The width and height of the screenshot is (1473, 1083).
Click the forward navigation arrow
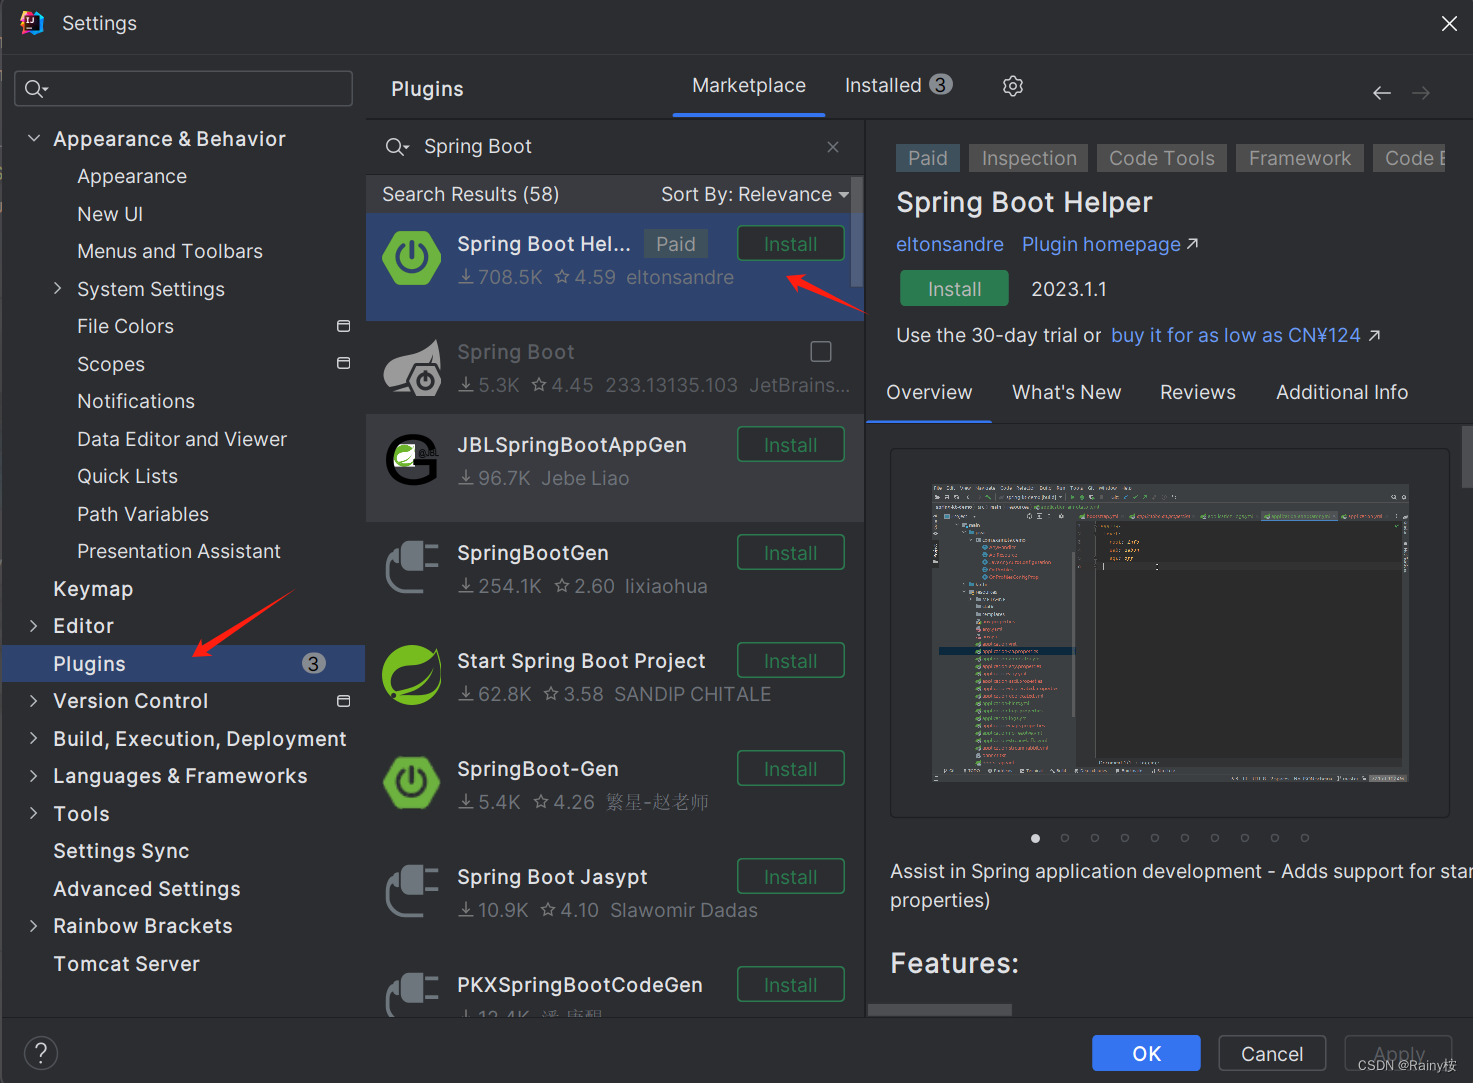pyautogui.click(x=1420, y=92)
